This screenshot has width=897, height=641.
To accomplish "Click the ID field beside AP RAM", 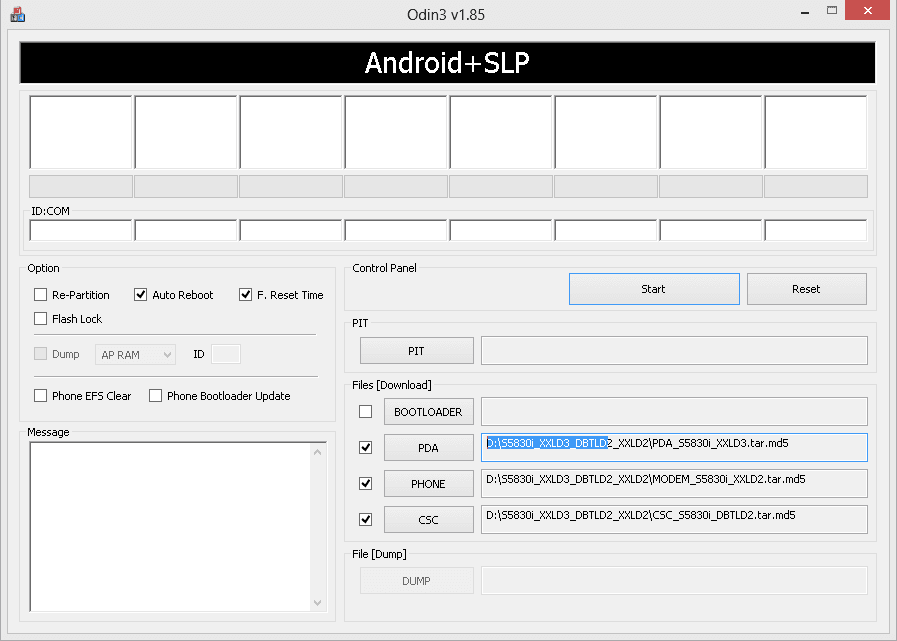I will (226, 354).
